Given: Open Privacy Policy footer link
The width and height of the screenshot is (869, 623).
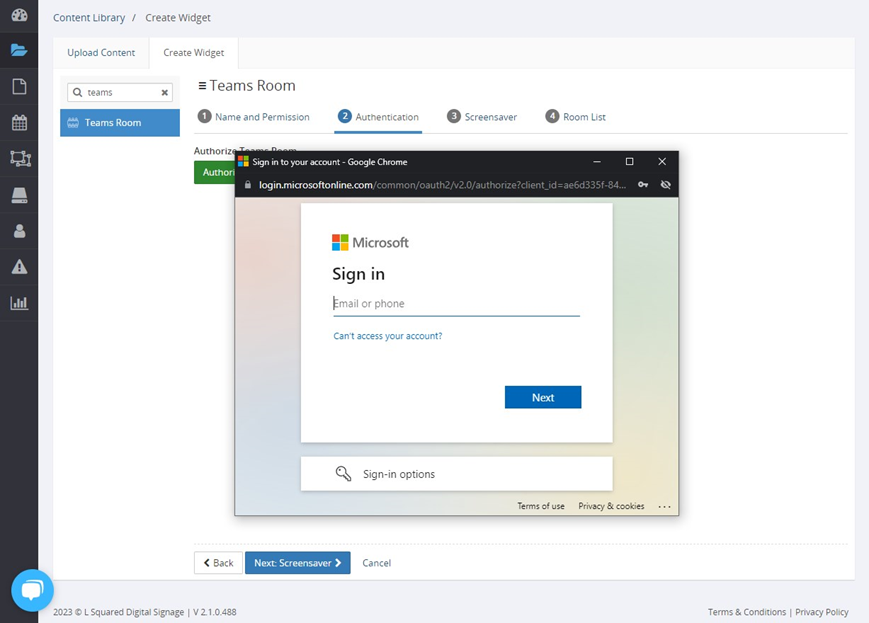Looking at the screenshot, I should [x=821, y=612].
